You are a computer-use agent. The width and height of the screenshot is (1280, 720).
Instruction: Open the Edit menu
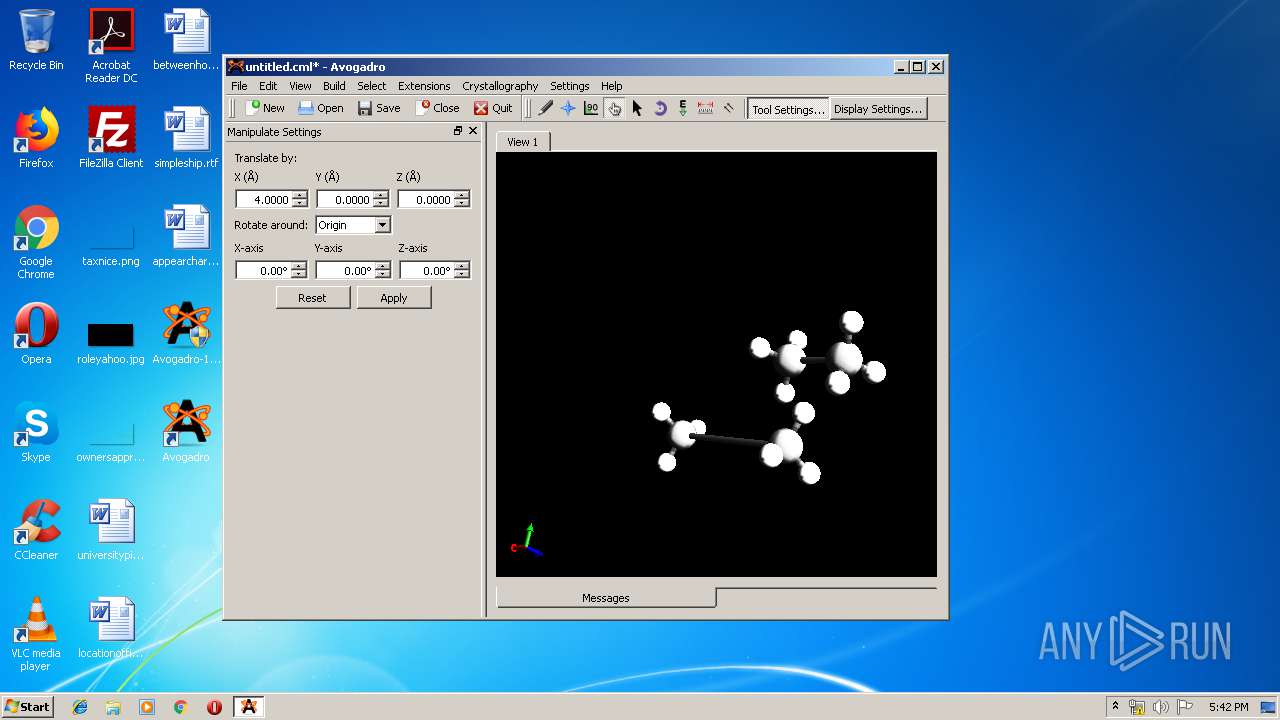[x=268, y=86]
